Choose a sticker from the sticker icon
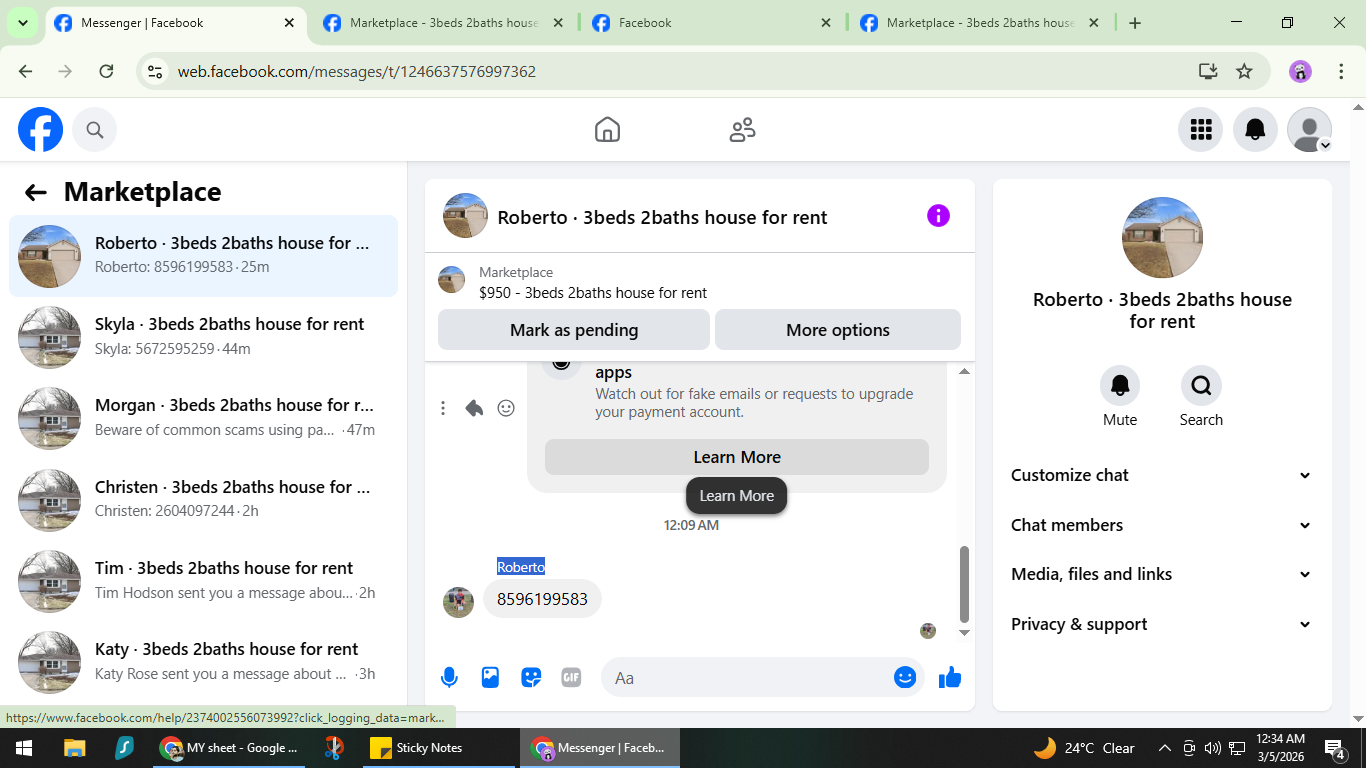 pos(531,677)
